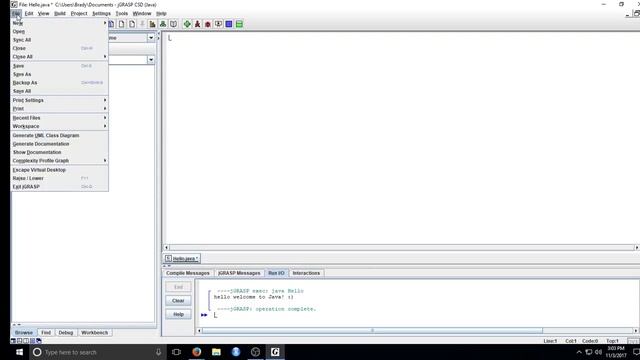
Task: Choose Save from the File menu
Action: coord(60,66)
